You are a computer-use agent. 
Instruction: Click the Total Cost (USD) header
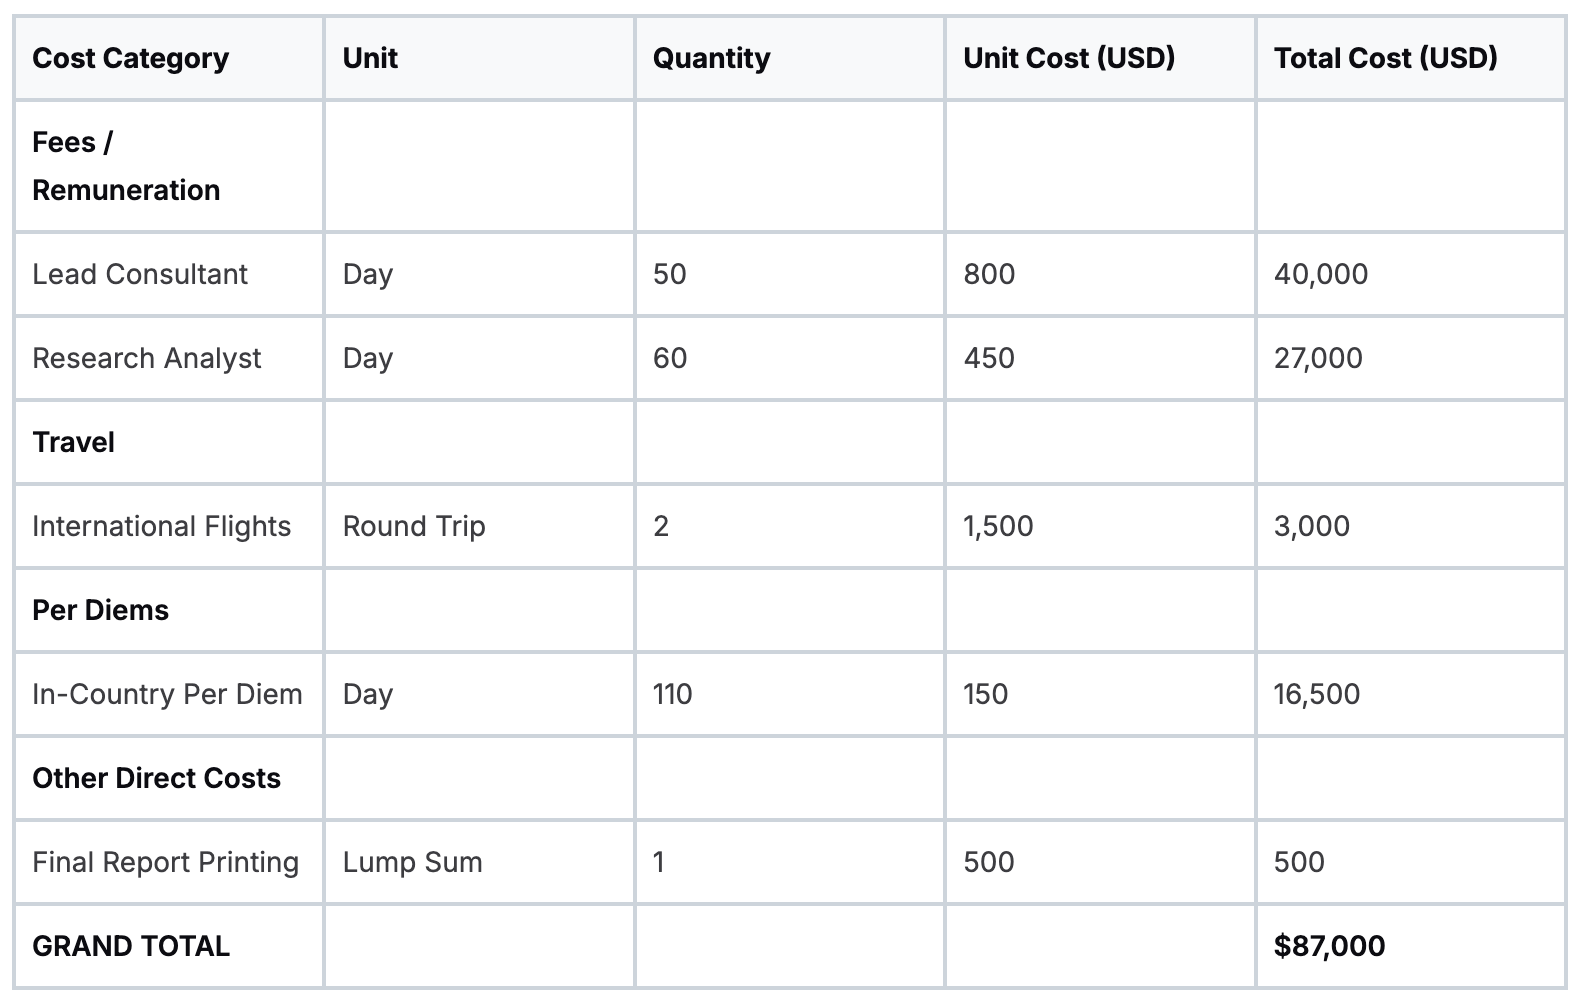[1385, 58]
